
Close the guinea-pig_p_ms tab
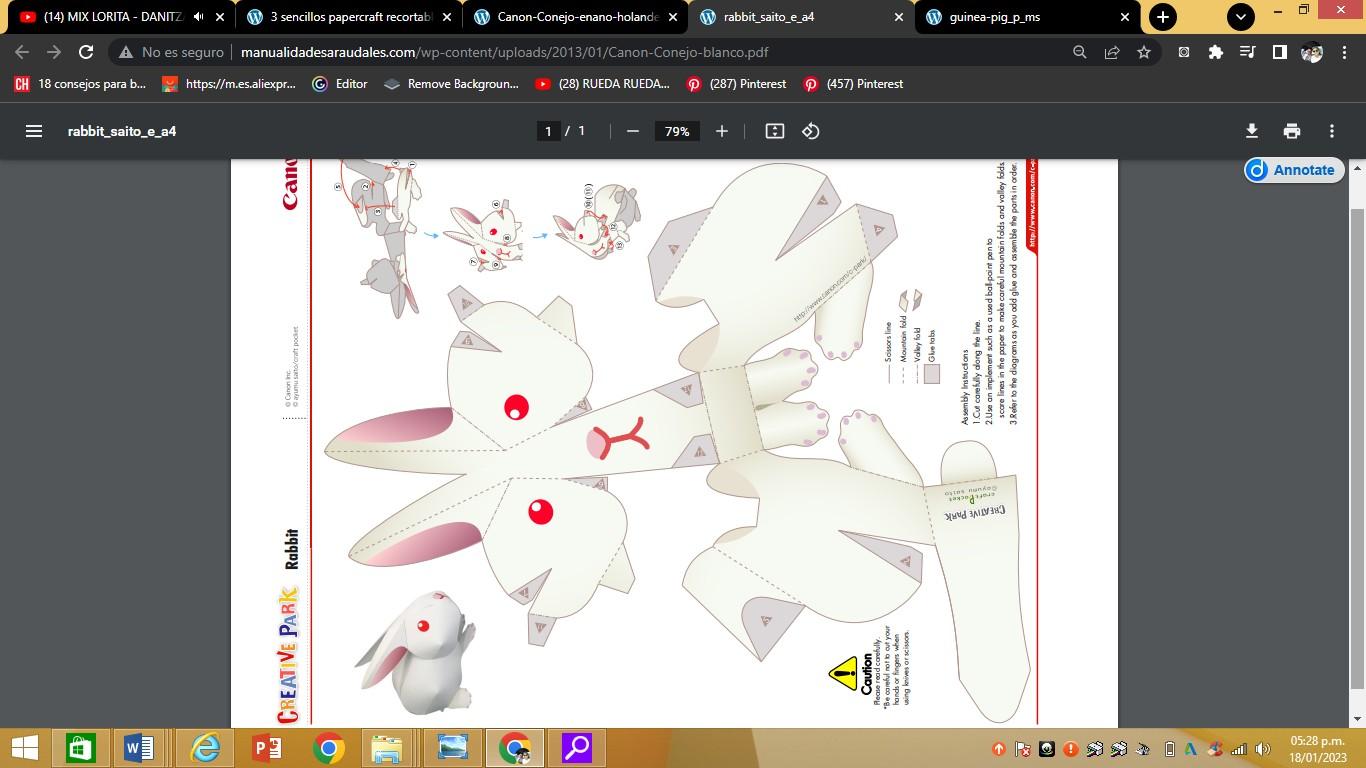pos(1124,17)
